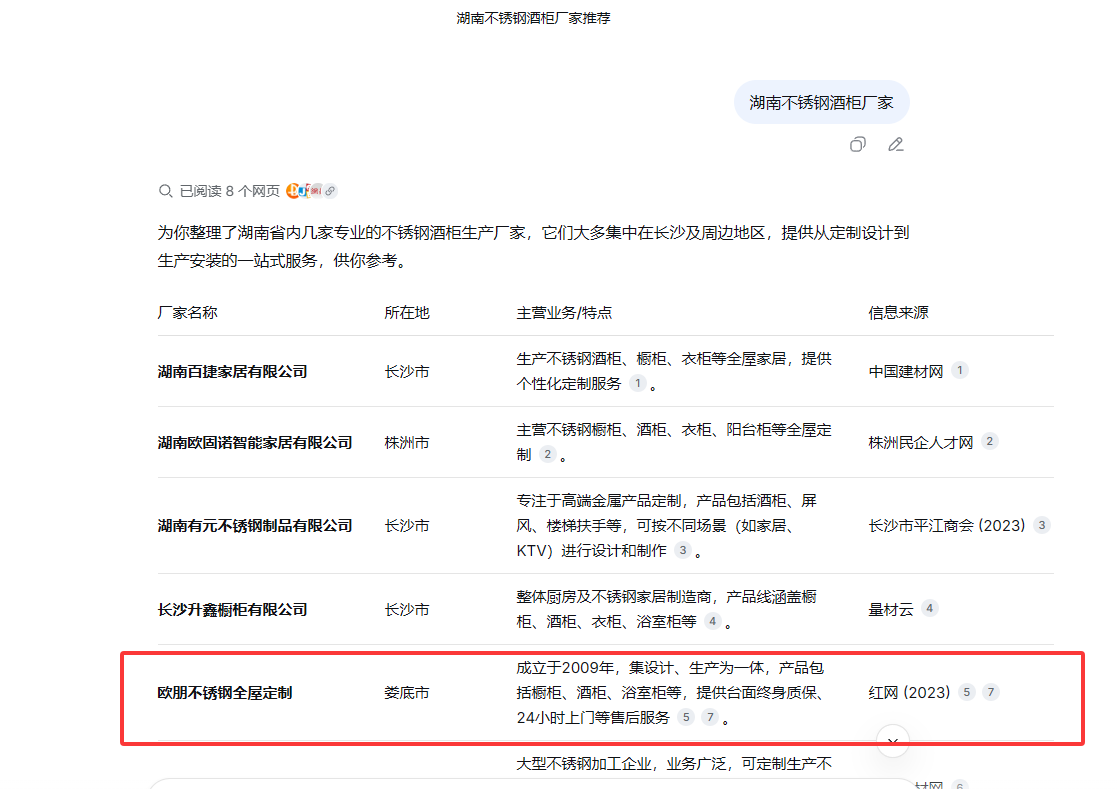Click the description 整体厨房及不锈钢家居制造商
The height and width of the screenshot is (789, 1117).
666,610
